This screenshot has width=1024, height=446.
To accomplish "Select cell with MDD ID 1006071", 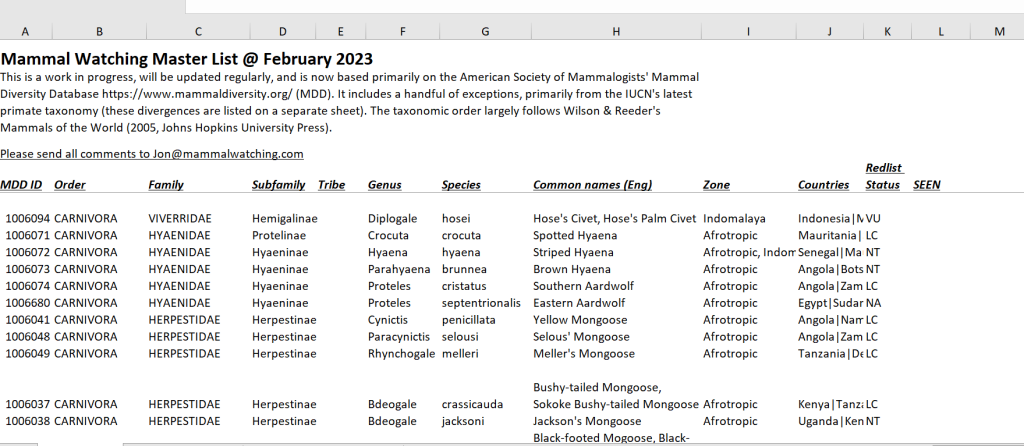I will tap(26, 236).
